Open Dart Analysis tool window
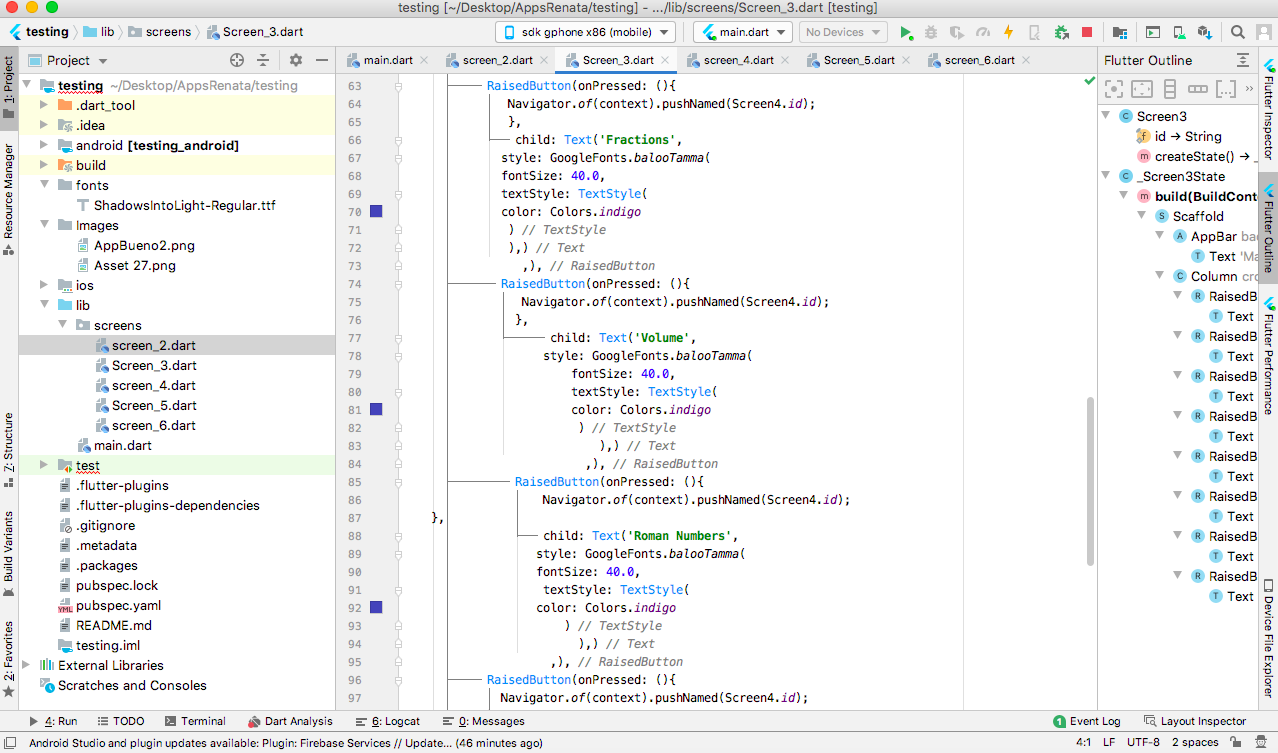The image size is (1278, 753). click(x=290, y=721)
